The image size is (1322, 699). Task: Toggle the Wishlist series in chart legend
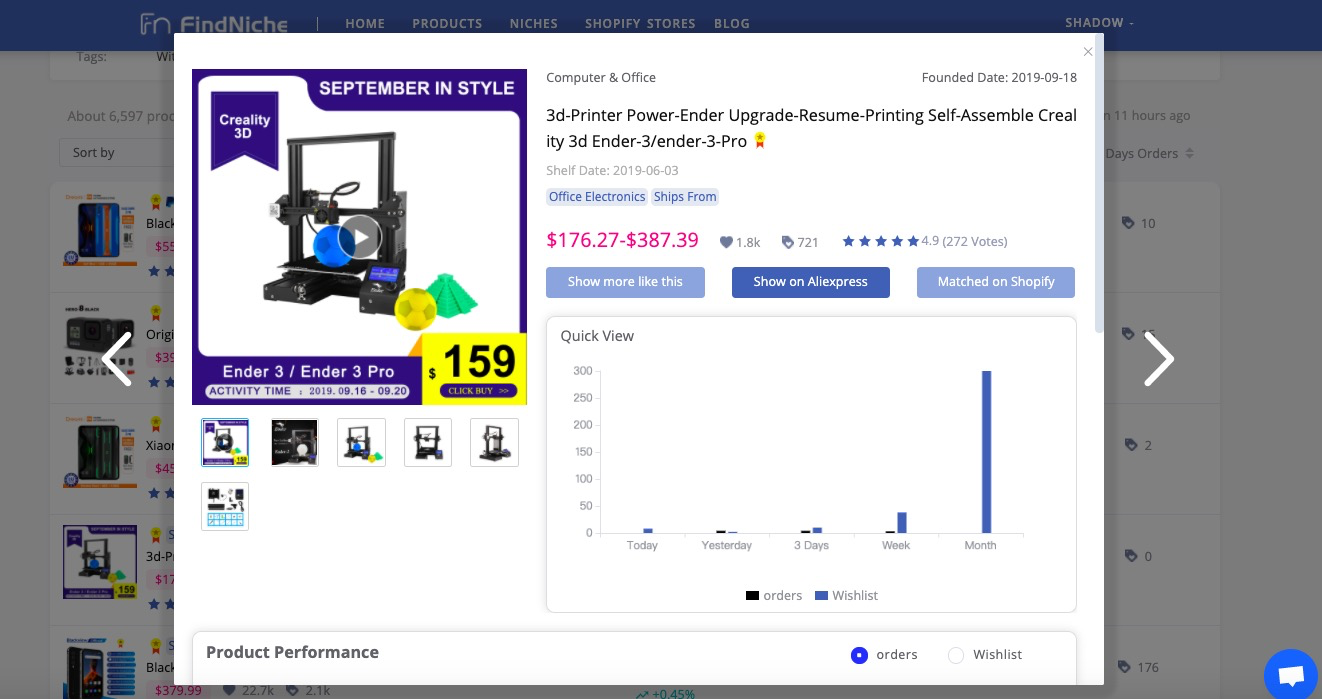[846, 595]
